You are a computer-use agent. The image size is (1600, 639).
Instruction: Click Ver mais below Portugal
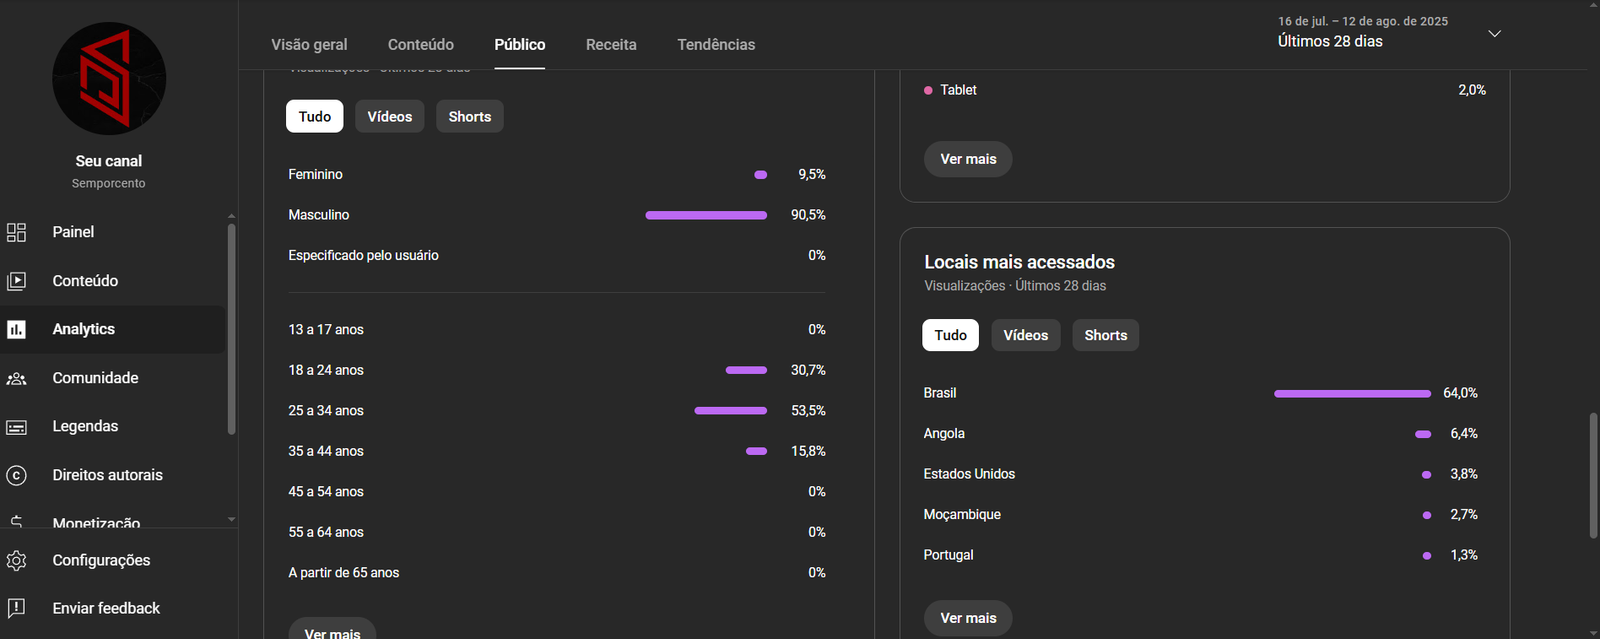[968, 618]
